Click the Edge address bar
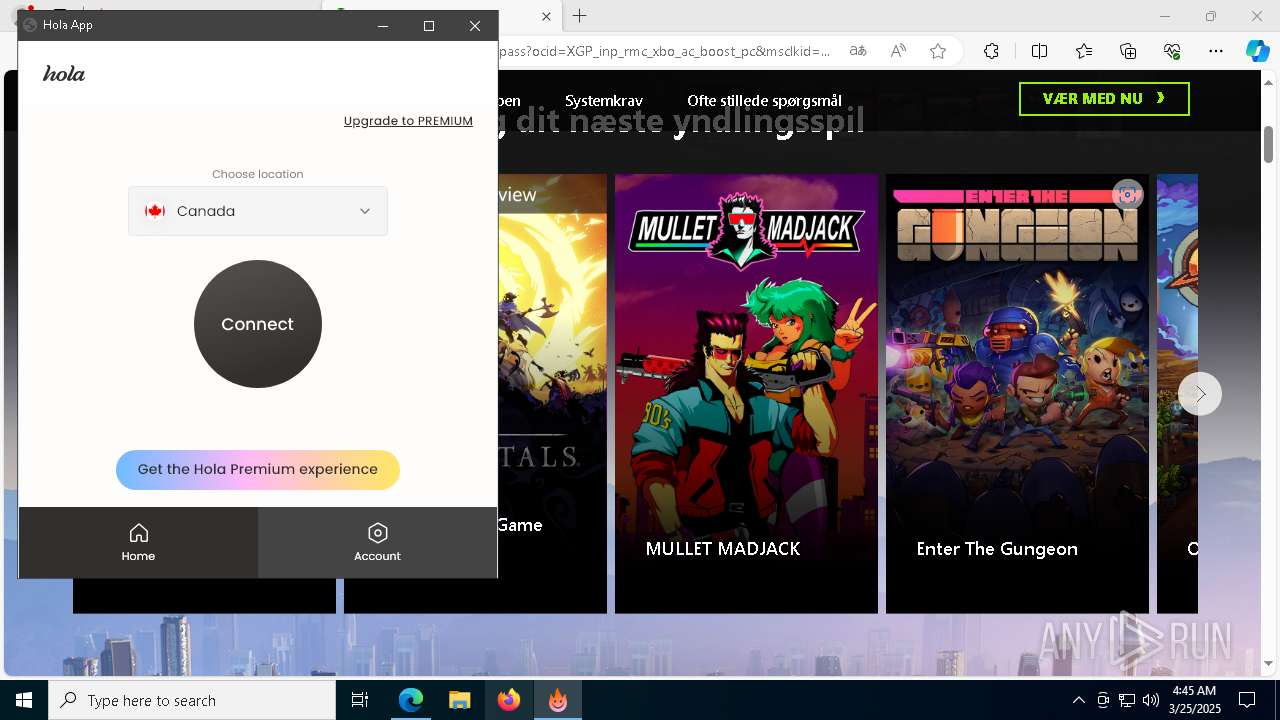This screenshot has height=720, width=1280. [x=664, y=51]
